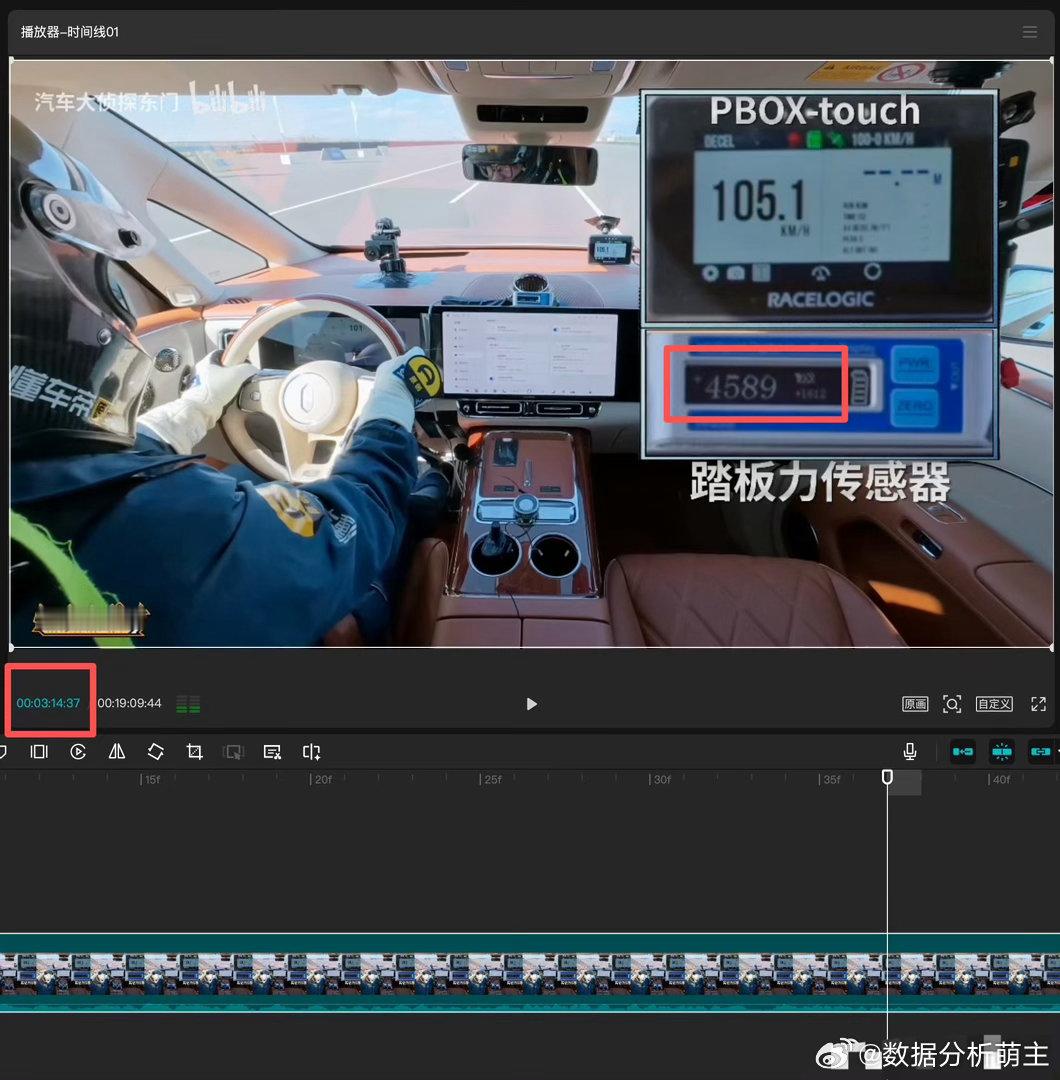The height and width of the screenshot is (1080, 1060).
Task: Click the 35f mark on timeline ruler
Action: pos(831,780)
